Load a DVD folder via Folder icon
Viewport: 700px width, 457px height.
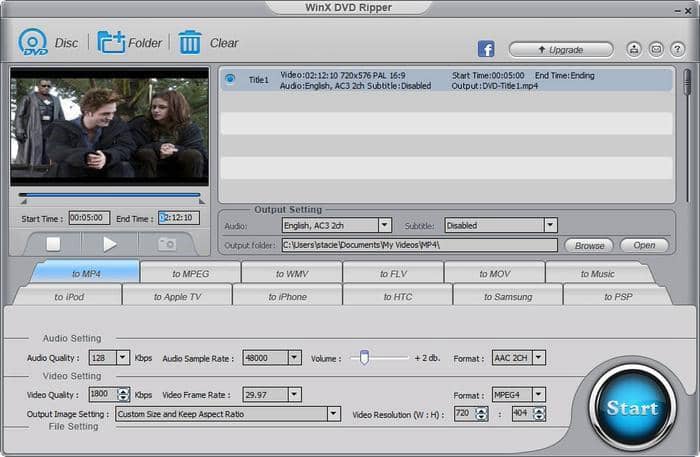[111, 42]
